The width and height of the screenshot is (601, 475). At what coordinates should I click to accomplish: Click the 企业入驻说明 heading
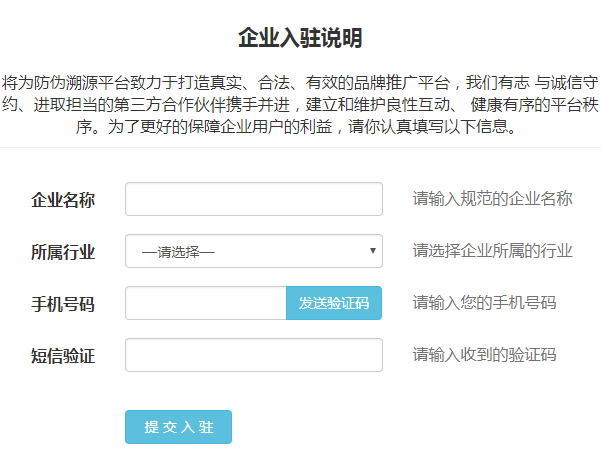[x=300, y=39]
